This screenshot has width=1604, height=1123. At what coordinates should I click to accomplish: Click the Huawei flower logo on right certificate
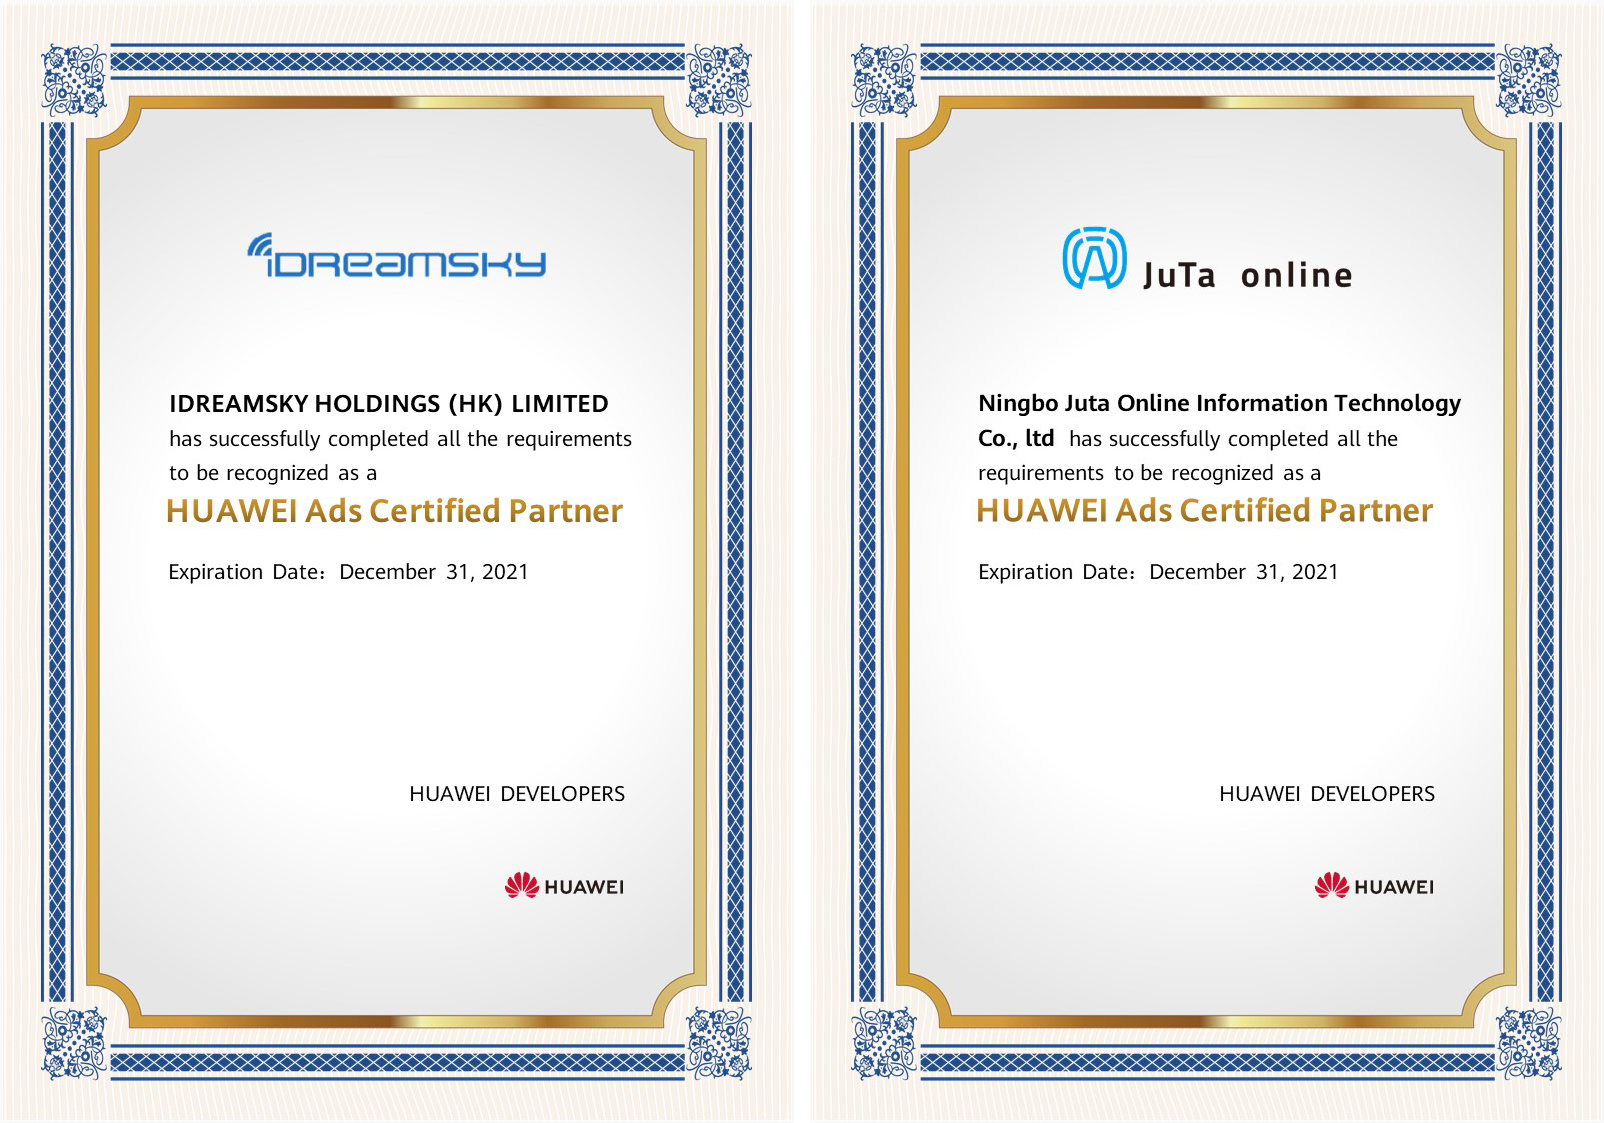coord(1332,885)
